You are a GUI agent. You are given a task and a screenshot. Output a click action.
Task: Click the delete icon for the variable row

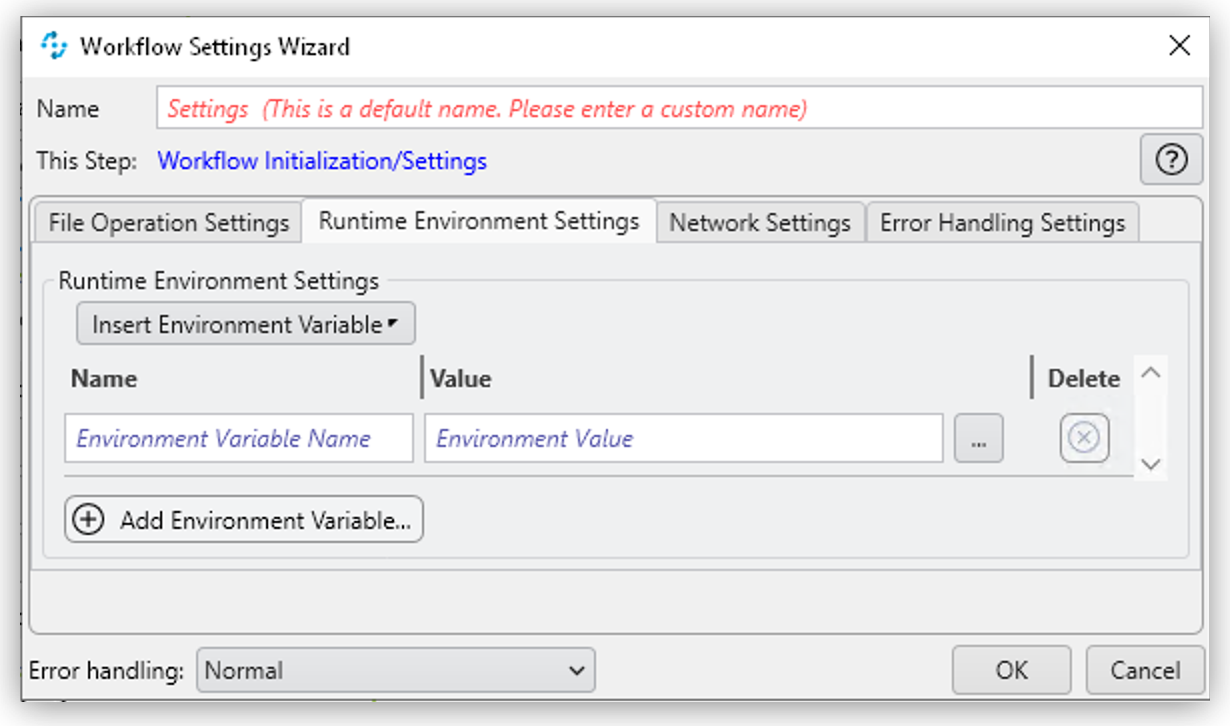pyautogui.click(x=1084, y=438)
